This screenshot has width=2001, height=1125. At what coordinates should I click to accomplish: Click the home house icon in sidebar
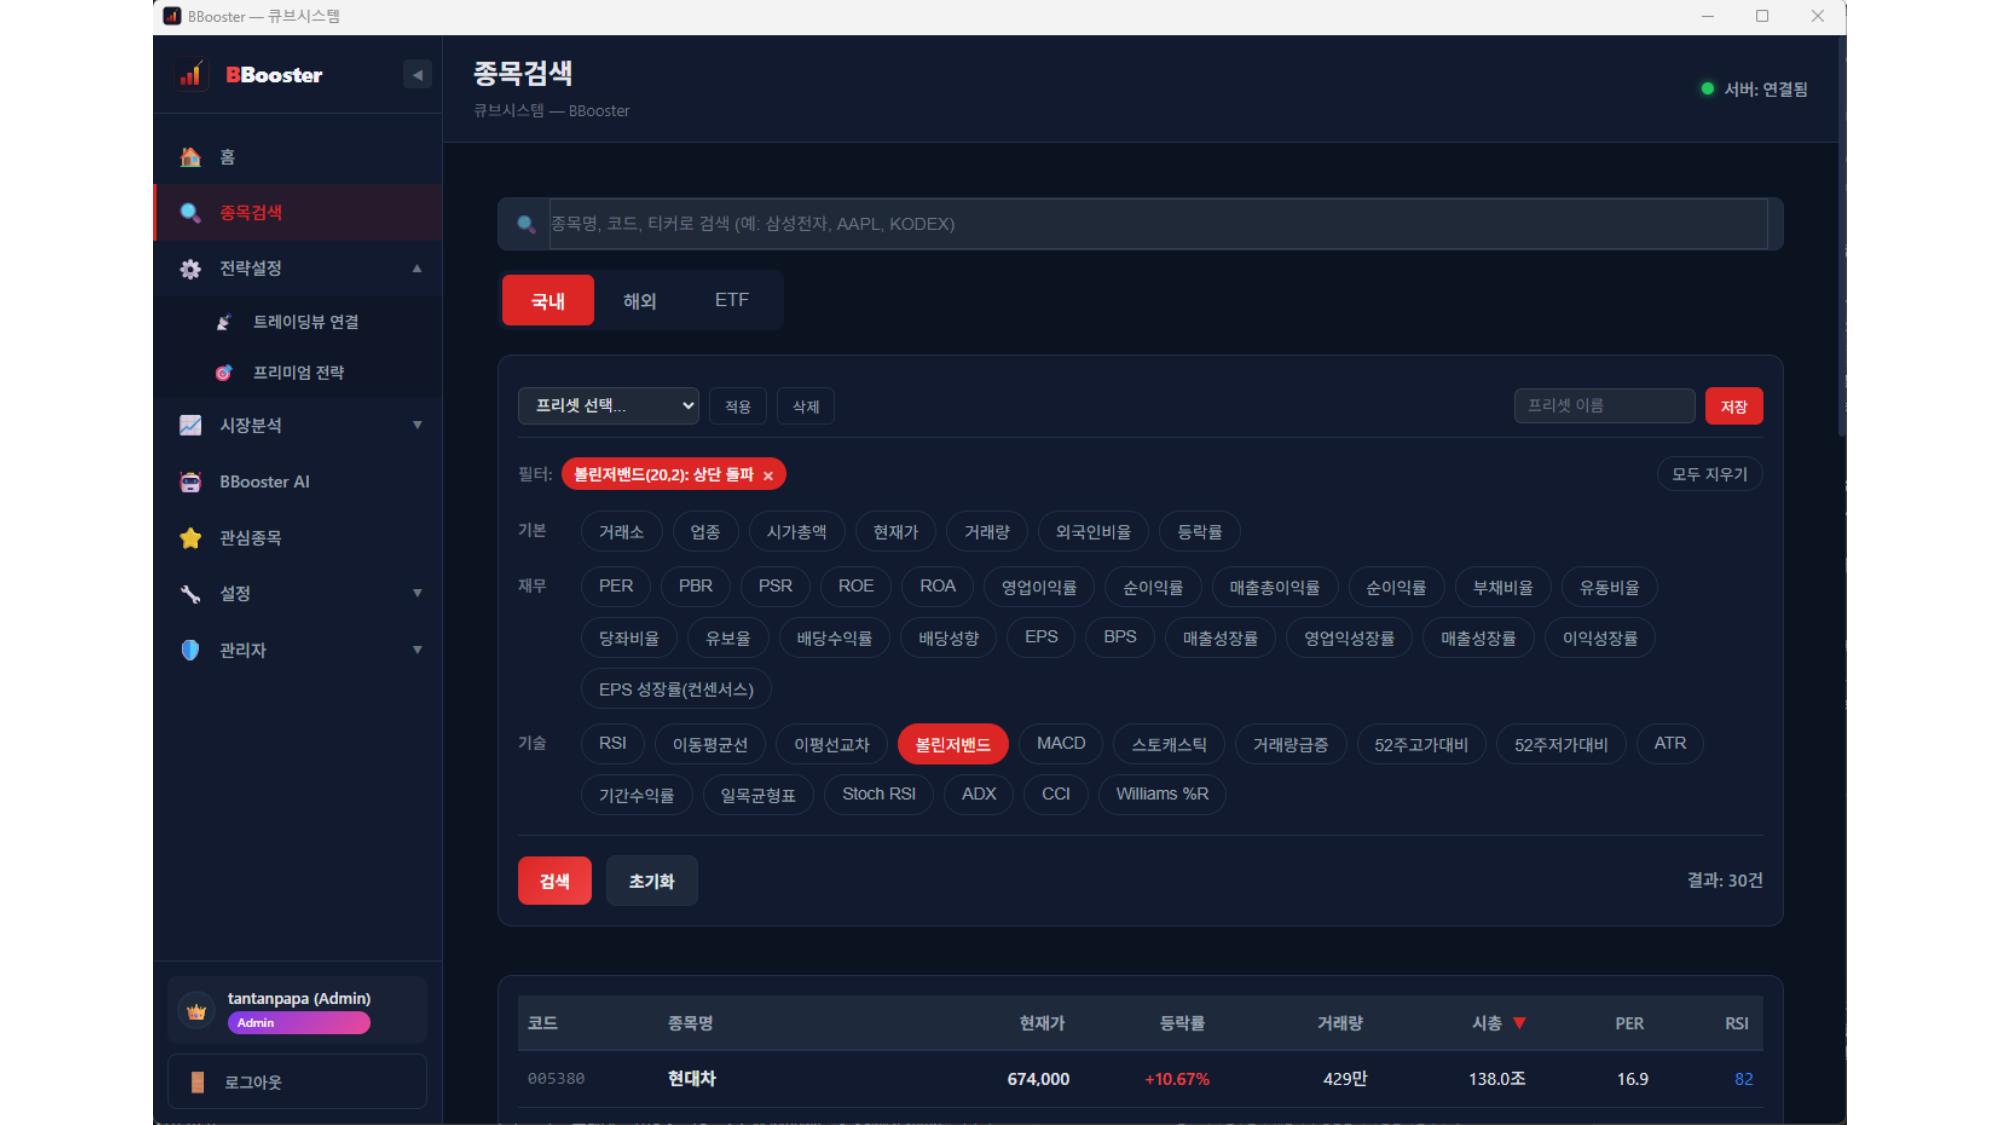pyautogui.click(x=190, y=157)
